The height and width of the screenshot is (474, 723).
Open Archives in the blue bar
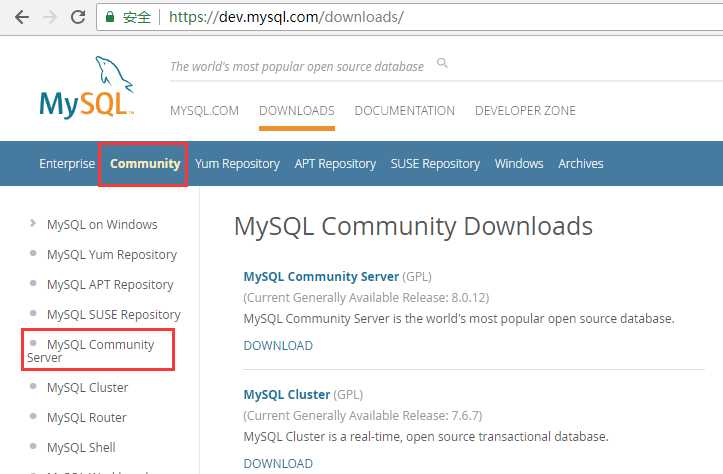pos(581,164)
